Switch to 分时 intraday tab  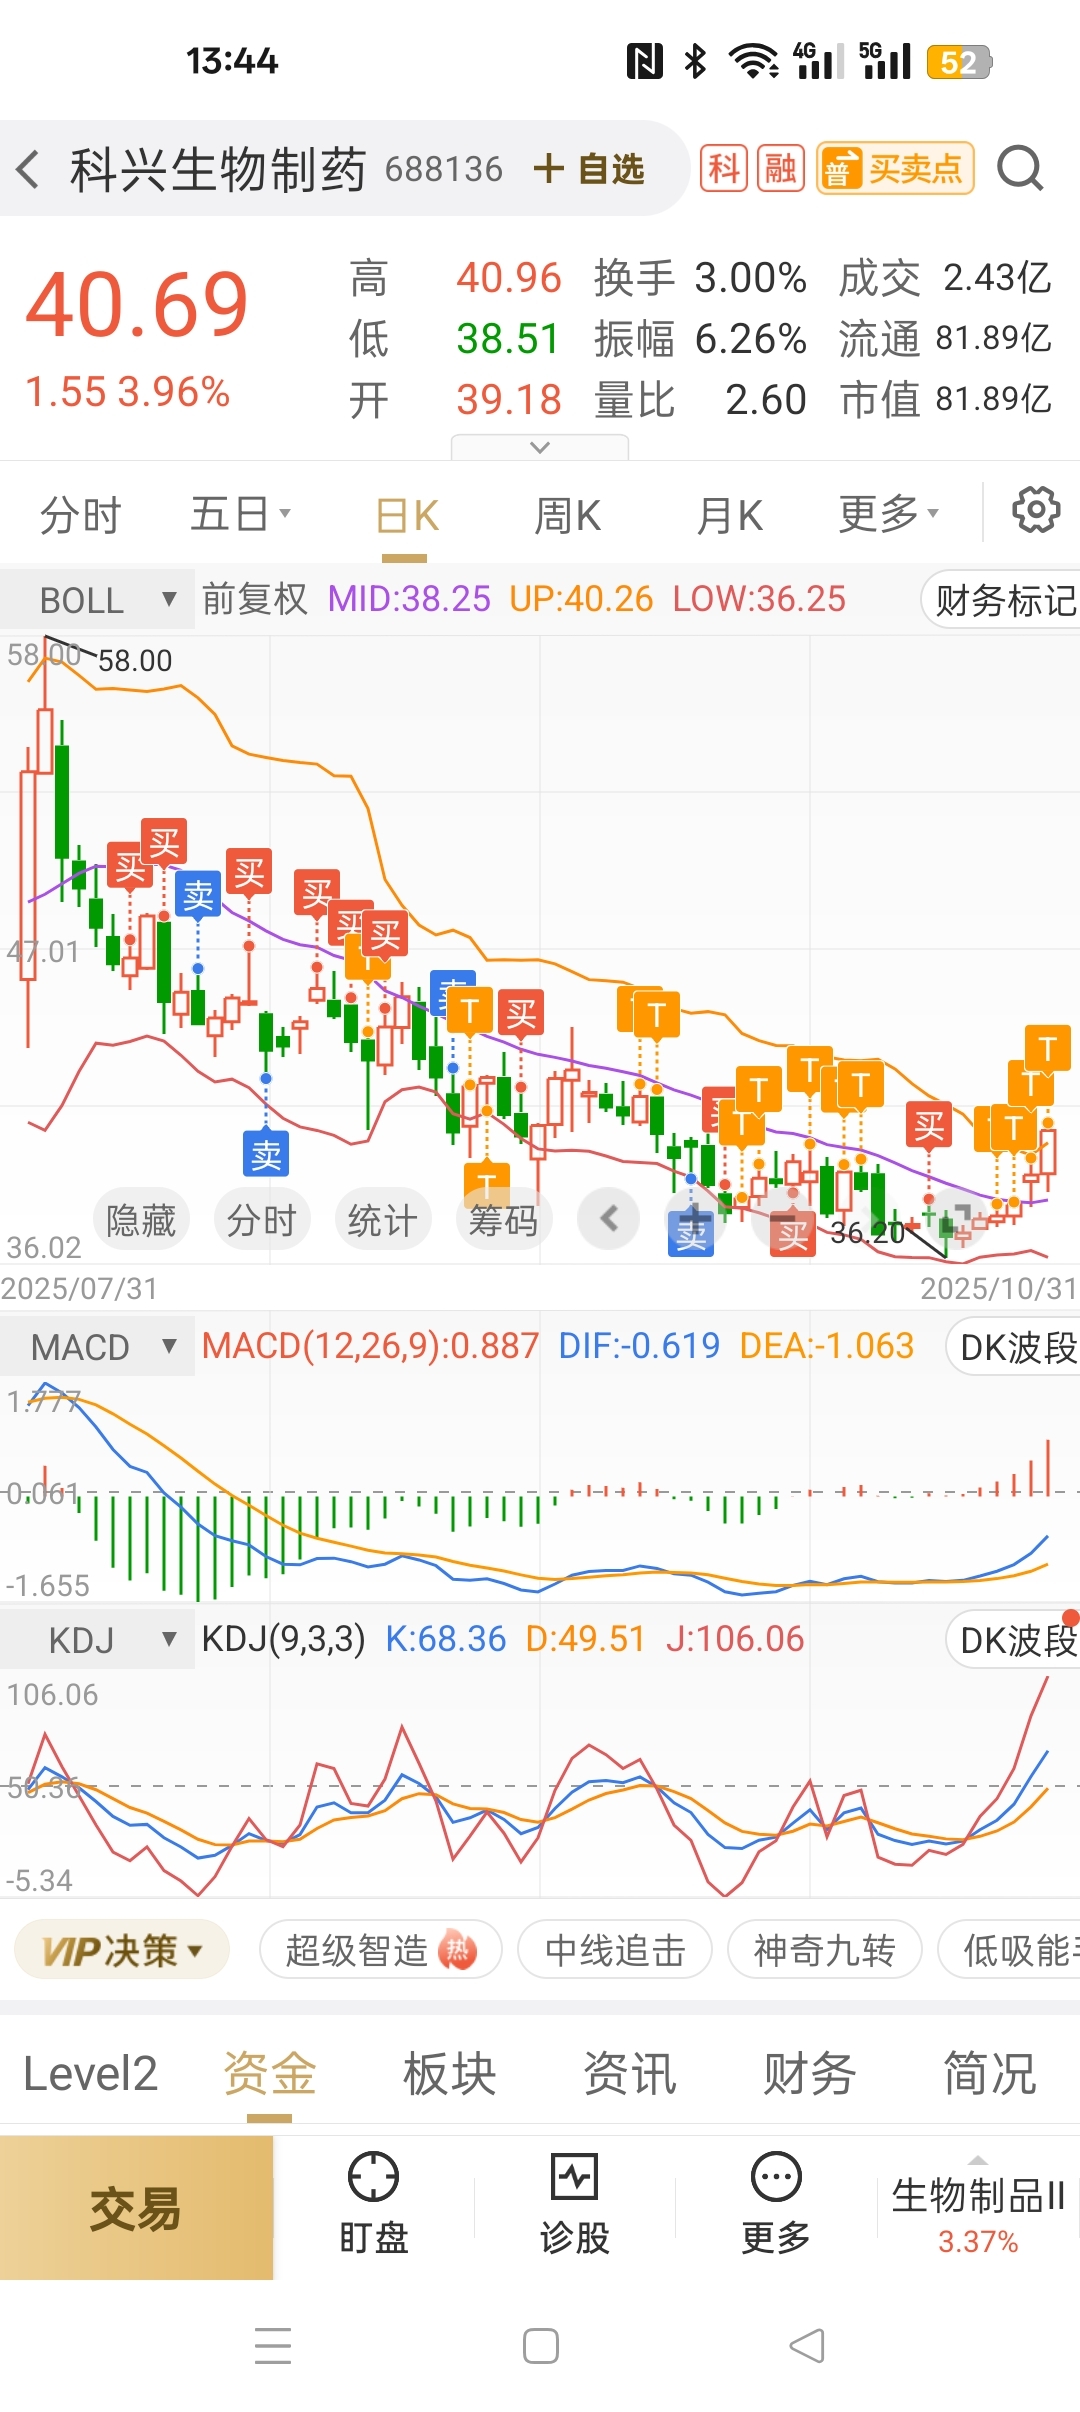click(x=80, y=515)
